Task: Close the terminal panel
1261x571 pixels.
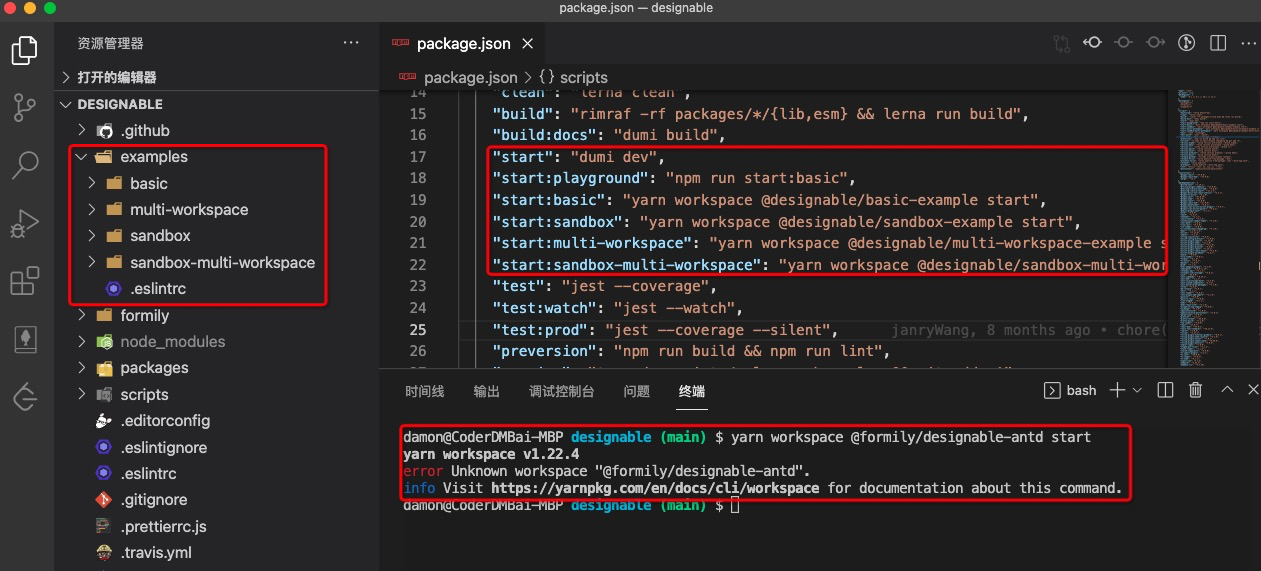Action: [1253, 390]
